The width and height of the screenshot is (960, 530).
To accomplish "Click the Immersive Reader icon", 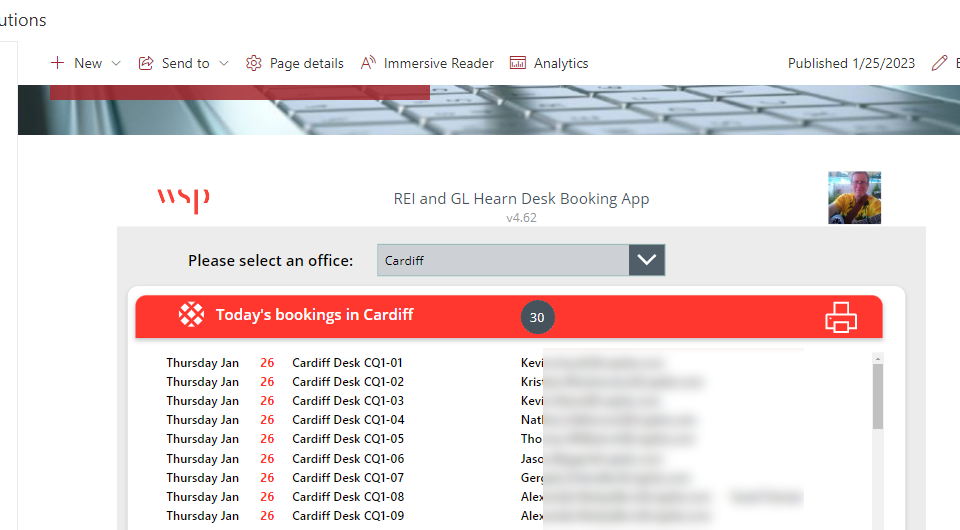I will (368, 62).
